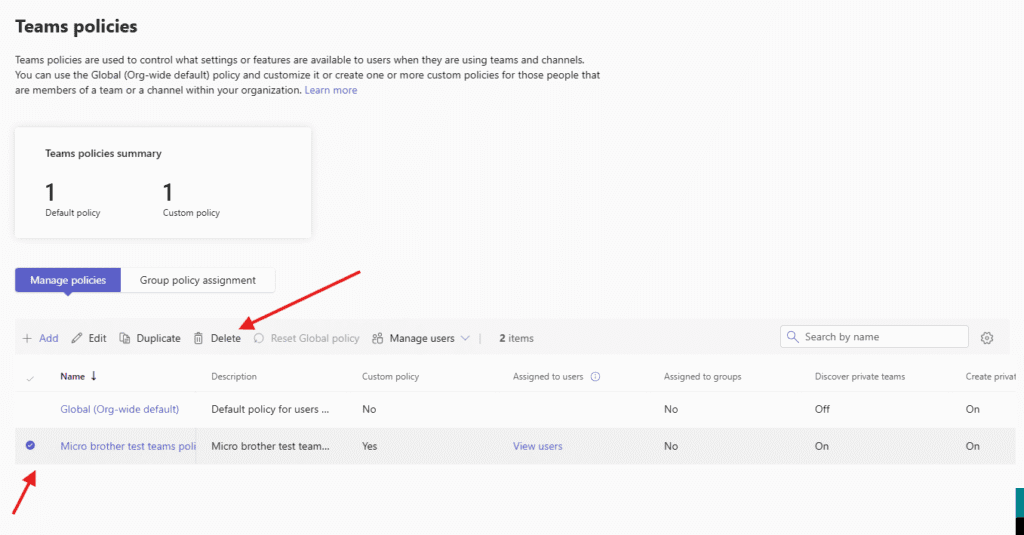
Task: Toggle the select all rows checkmark
Action: point(30,378)
